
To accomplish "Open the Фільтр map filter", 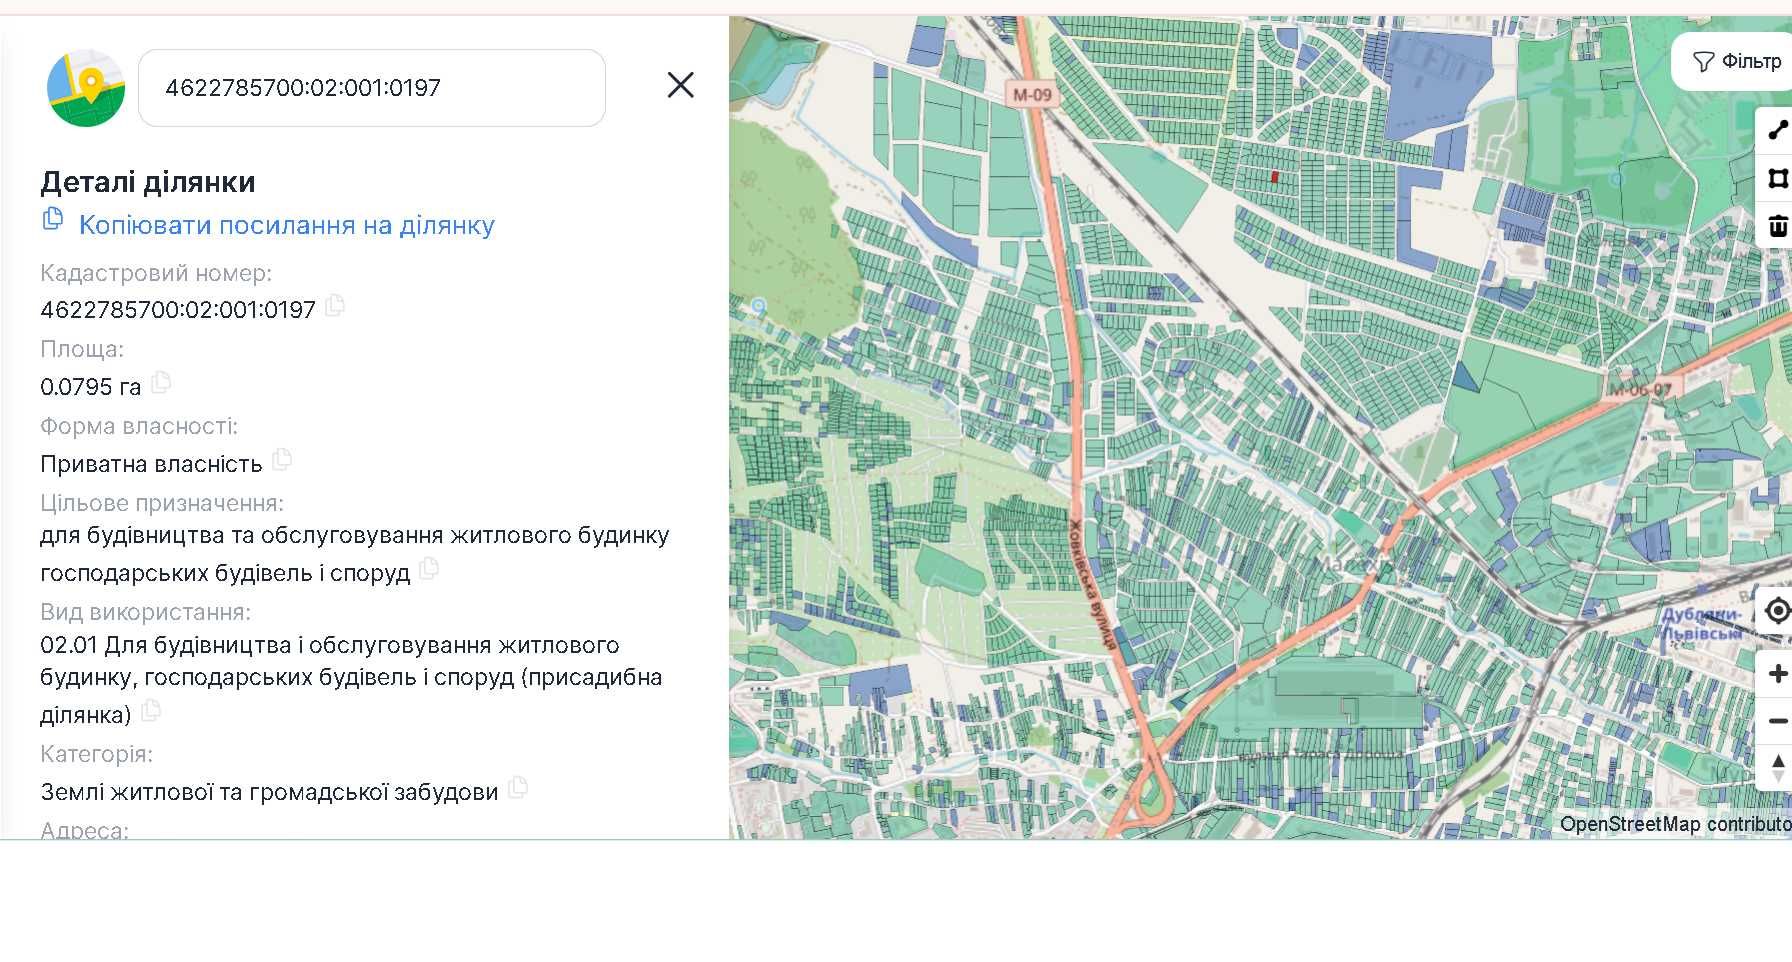I will click(x=1737, y=62).
